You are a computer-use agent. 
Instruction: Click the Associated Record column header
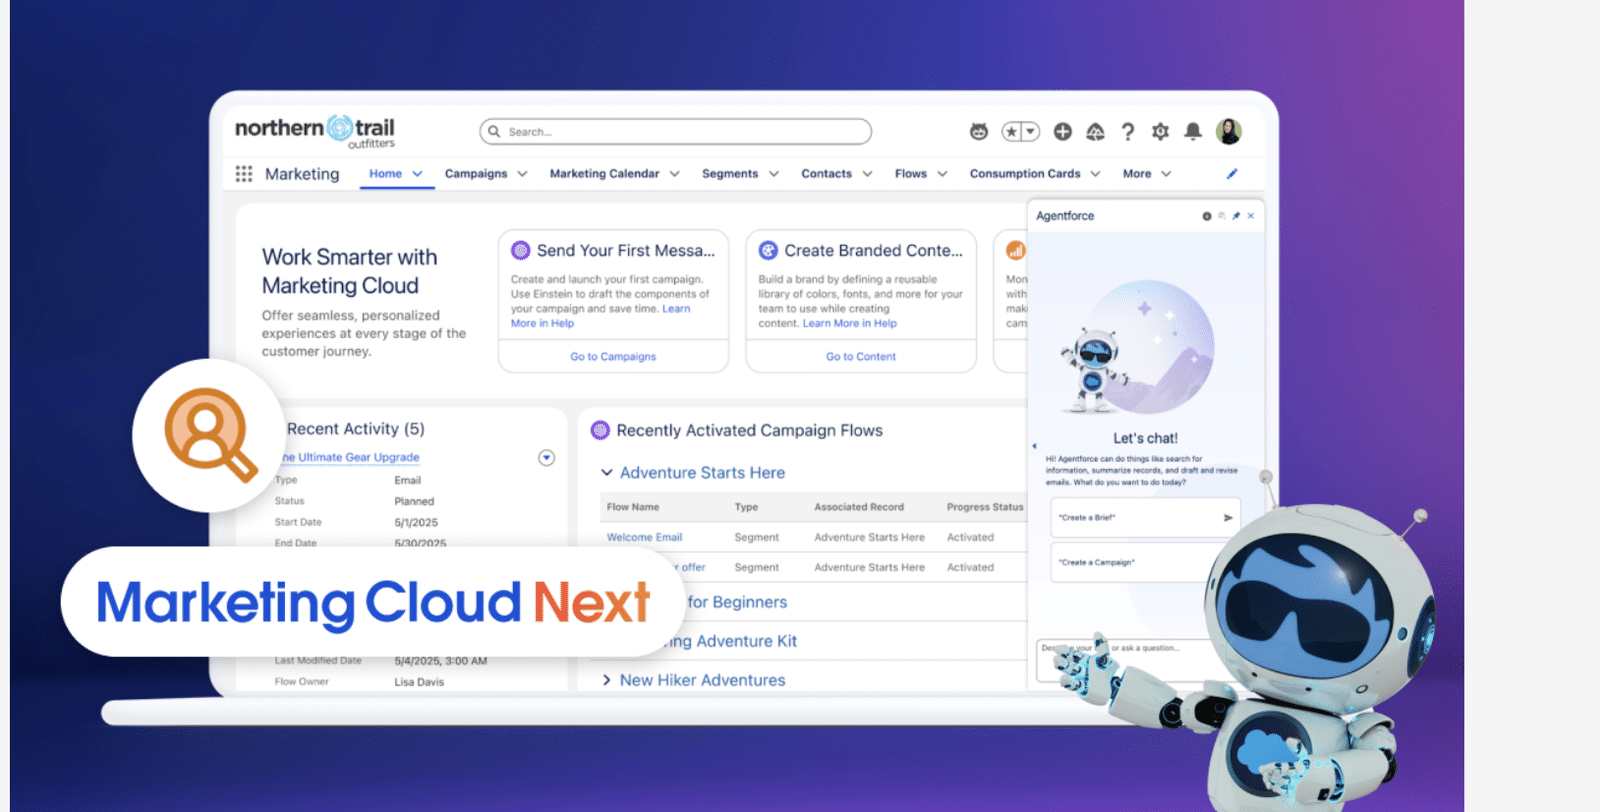click(858, 508)
